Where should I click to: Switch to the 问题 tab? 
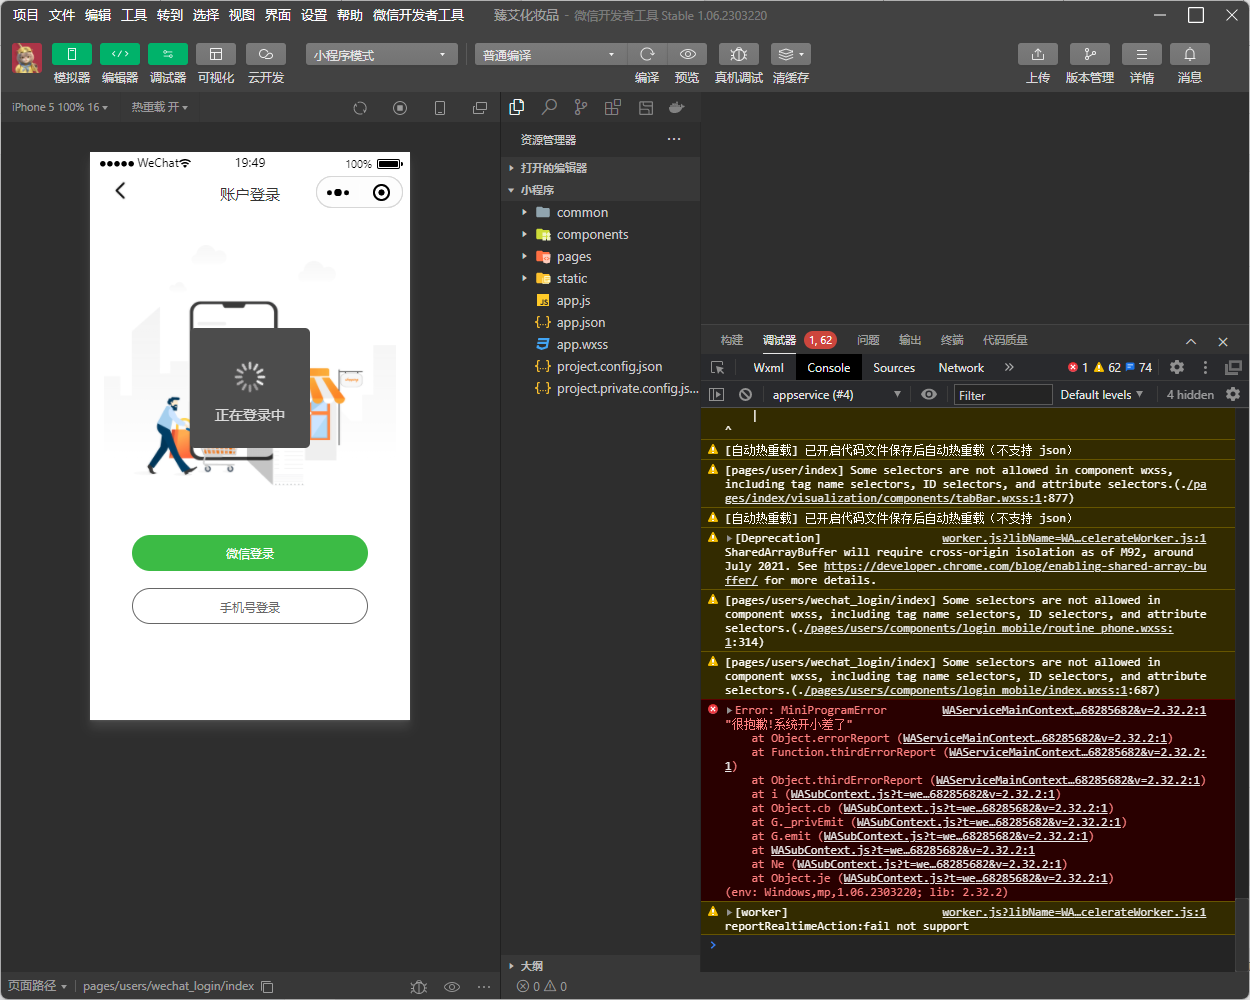(x=868, y=340)
